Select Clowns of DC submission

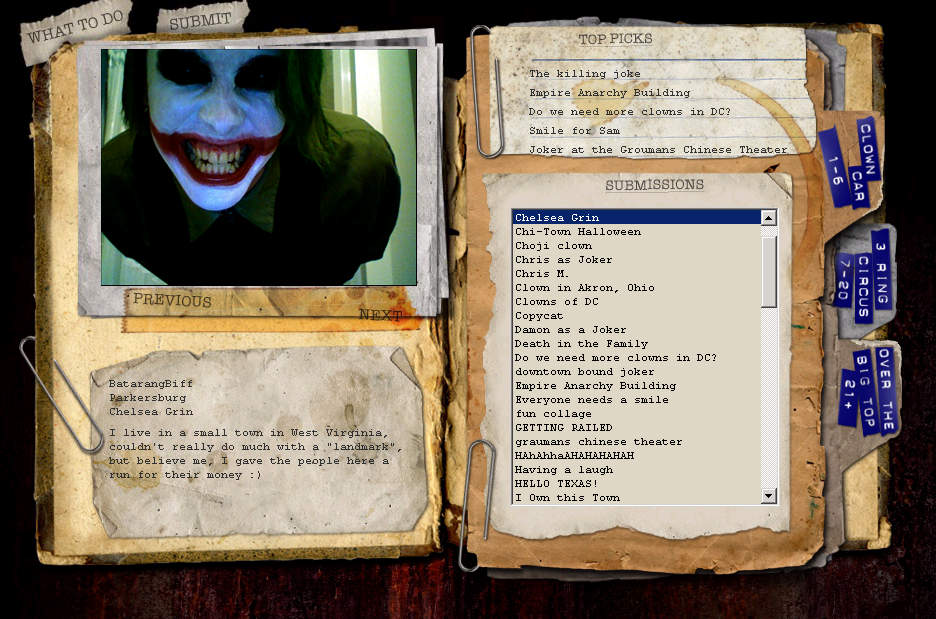[x=637, y=301]
